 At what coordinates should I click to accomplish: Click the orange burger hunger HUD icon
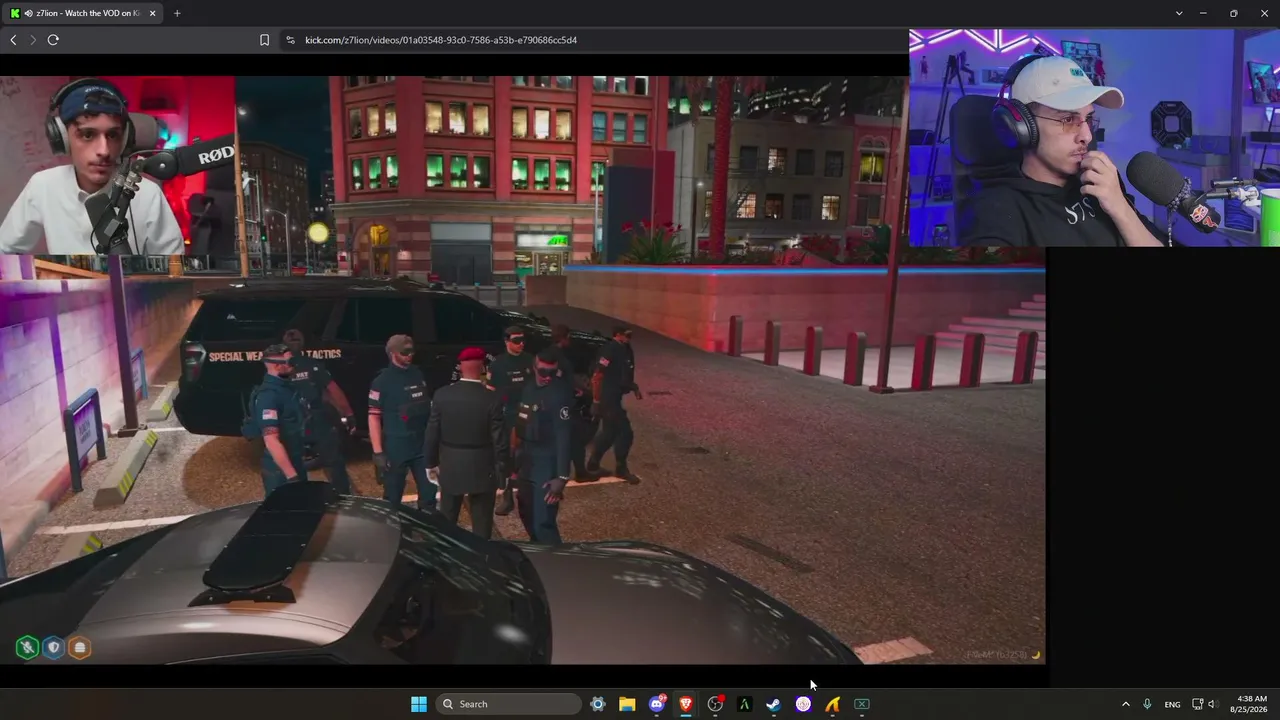point(80,647)
